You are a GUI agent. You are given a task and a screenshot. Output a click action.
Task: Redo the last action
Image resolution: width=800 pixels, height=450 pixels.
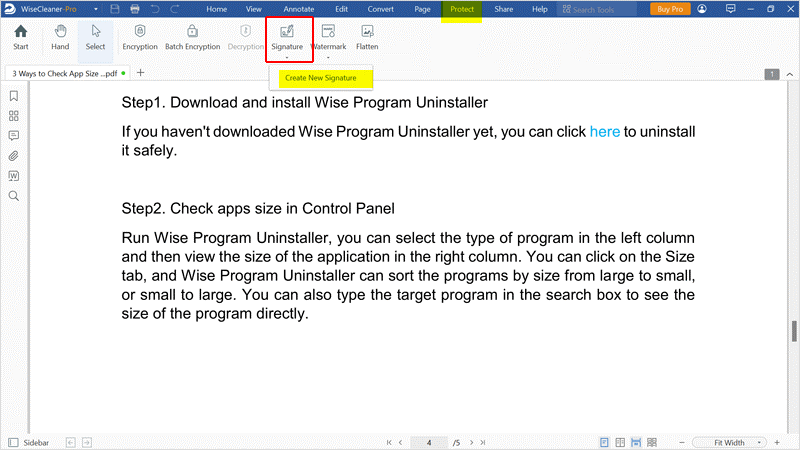[174, 9]
